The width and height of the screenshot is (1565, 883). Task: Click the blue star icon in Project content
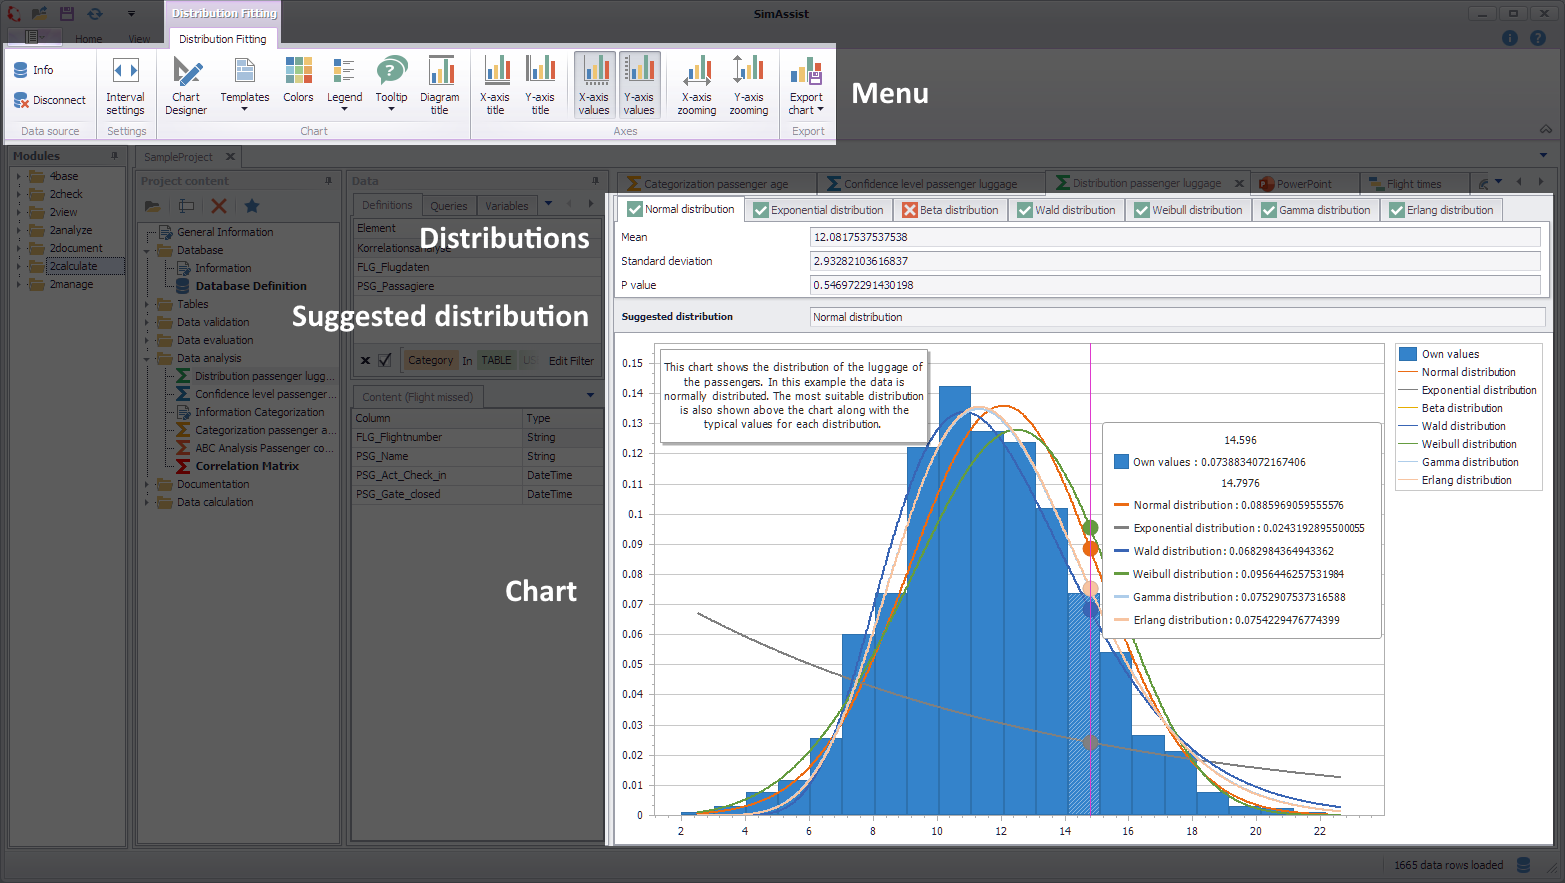pyautogui.click(x=252, y=206)
